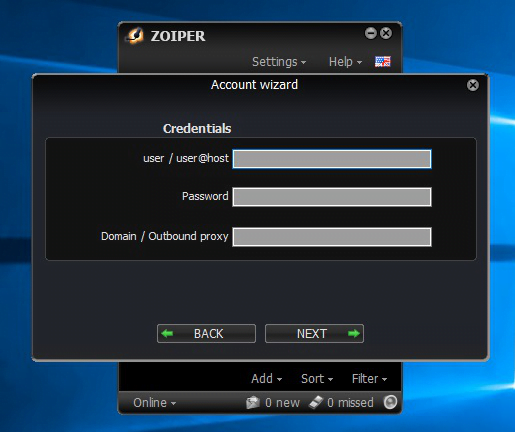Viewport: 515px width, 432px height.
Task: Open the Settings menu
Action: [279, 62]
